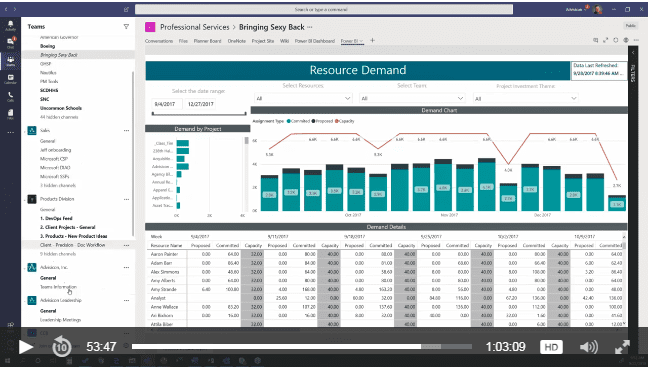This screenshot has height=367, width=648.
Task: Click the start date field 9/4/2017
Action: tap(167, 104)
